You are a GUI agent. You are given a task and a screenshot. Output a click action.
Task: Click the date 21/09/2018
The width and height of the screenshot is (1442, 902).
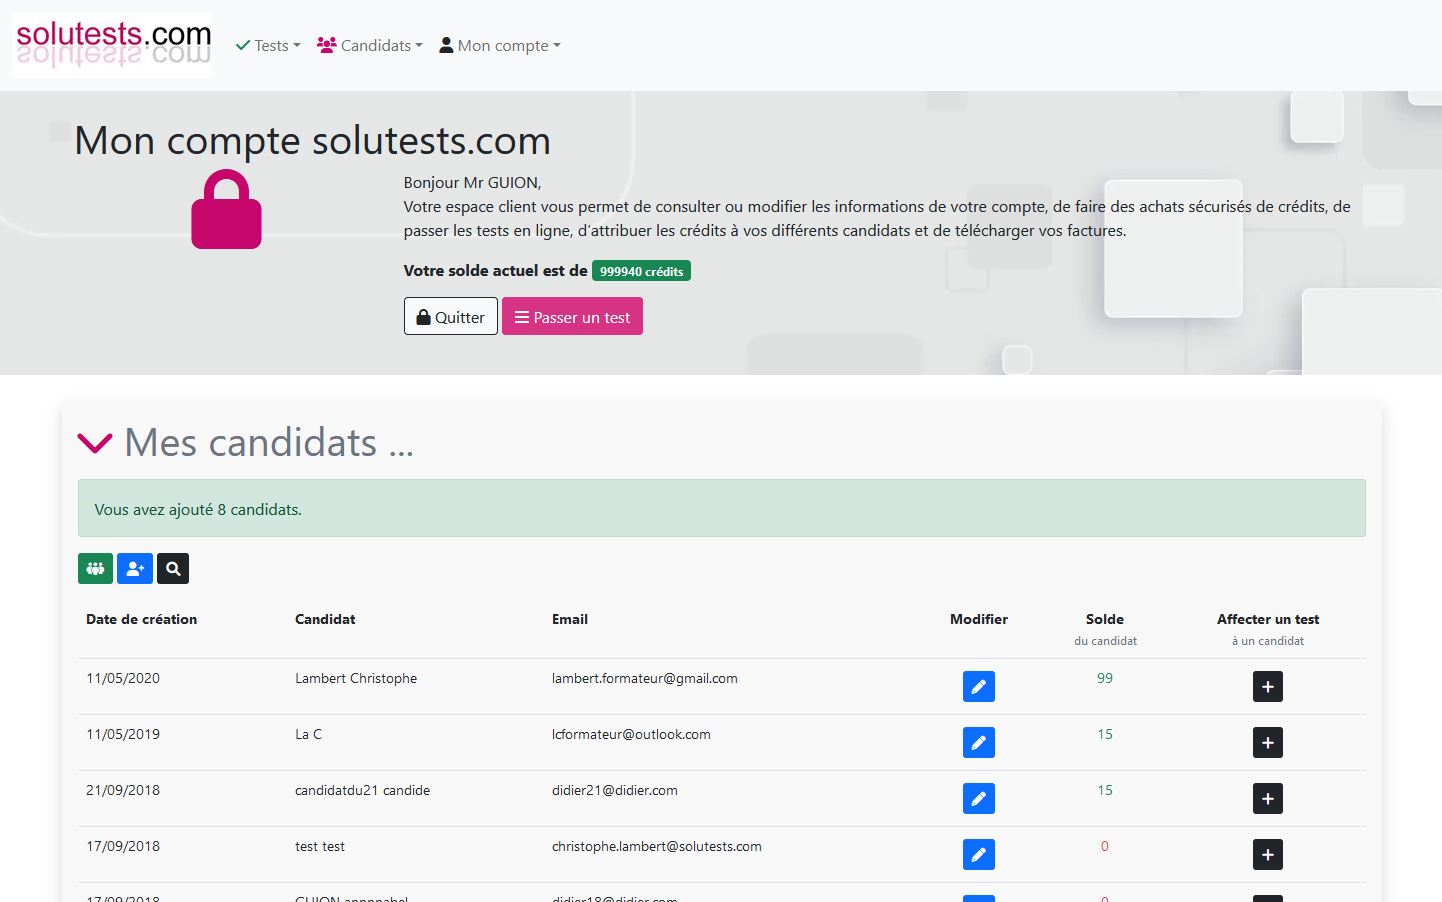pos(123,790)
